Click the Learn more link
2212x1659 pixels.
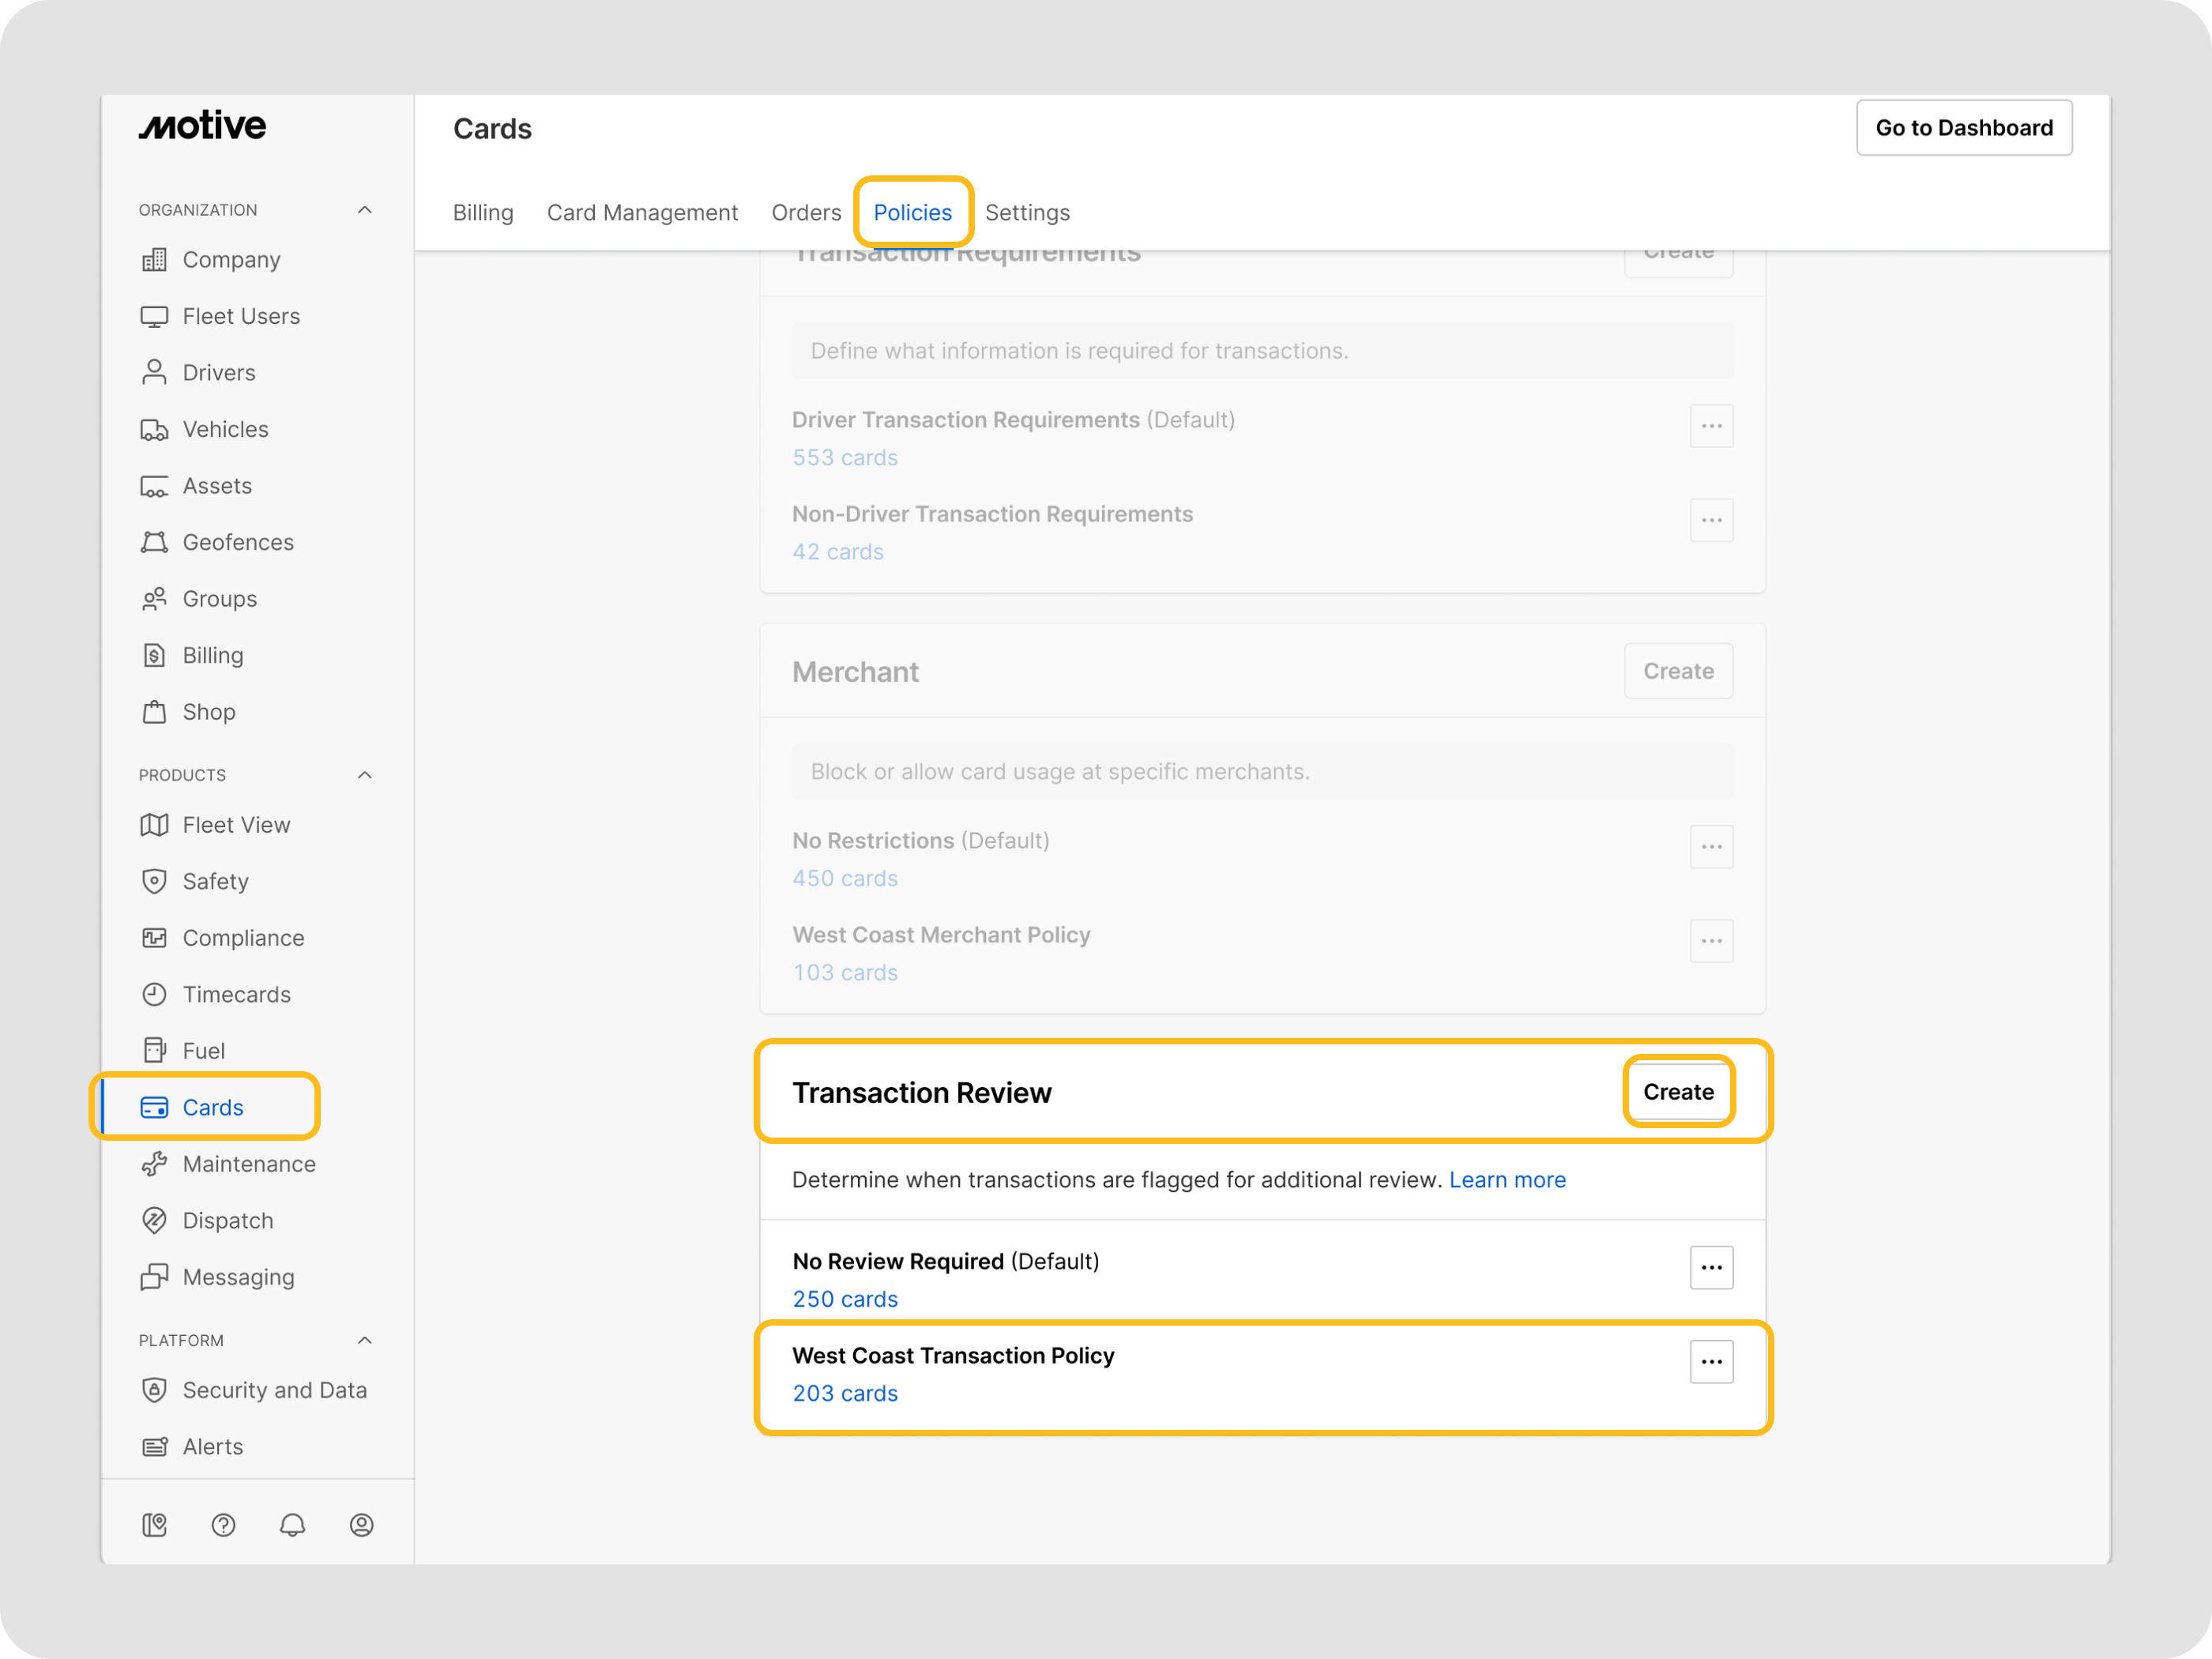[1507, 1180]
